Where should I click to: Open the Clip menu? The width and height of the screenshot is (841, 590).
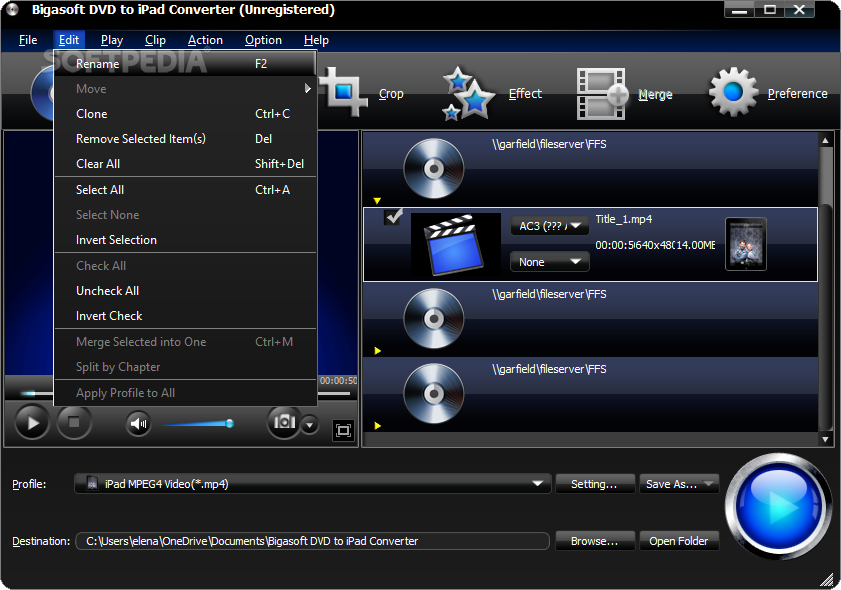156,40
